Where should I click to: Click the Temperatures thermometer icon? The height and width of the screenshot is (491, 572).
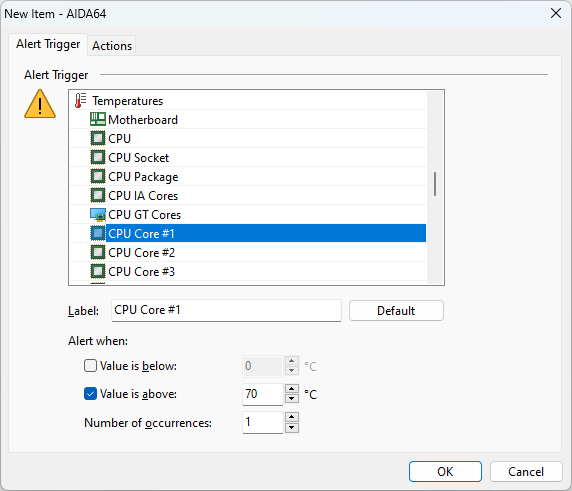pos(80,101)
